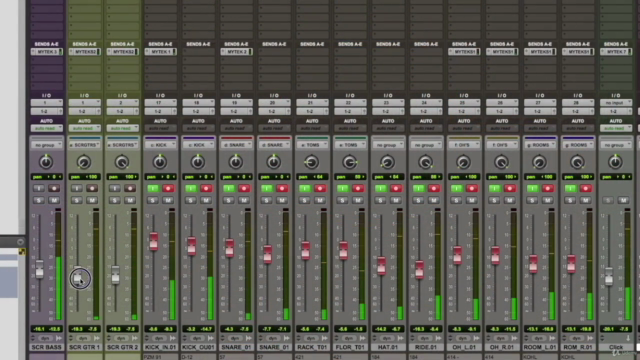This screenshot has height=360, width=640.
Task: Open the MYTEK send on KICK_IN.01
Action: 160,52
